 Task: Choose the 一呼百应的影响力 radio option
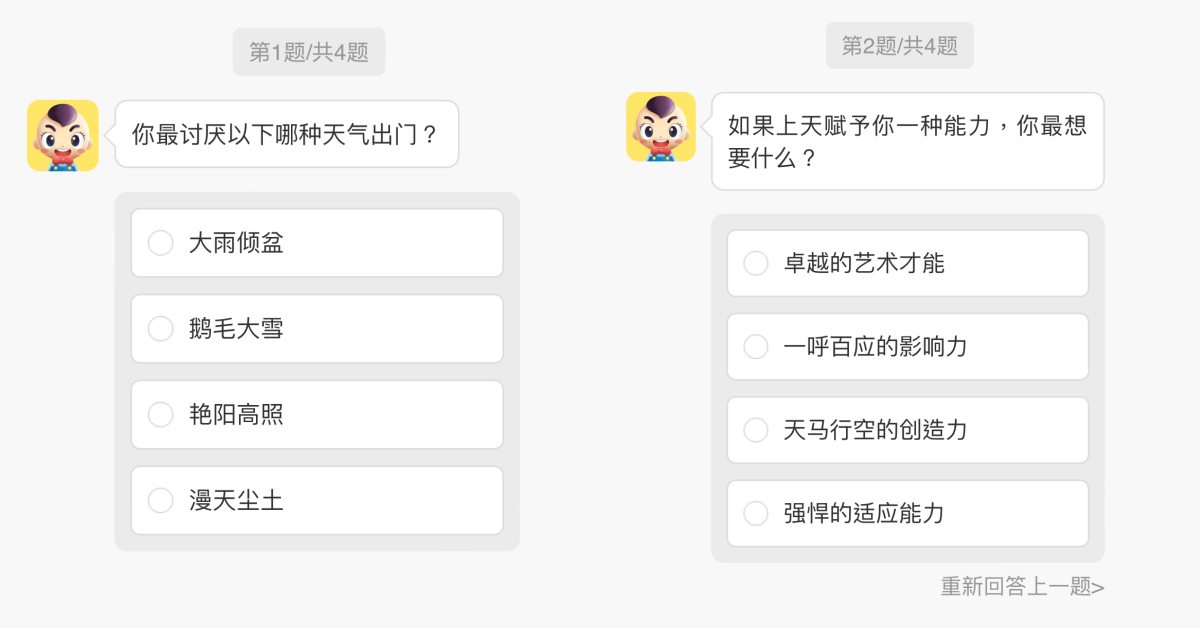[x=756, y=347]
